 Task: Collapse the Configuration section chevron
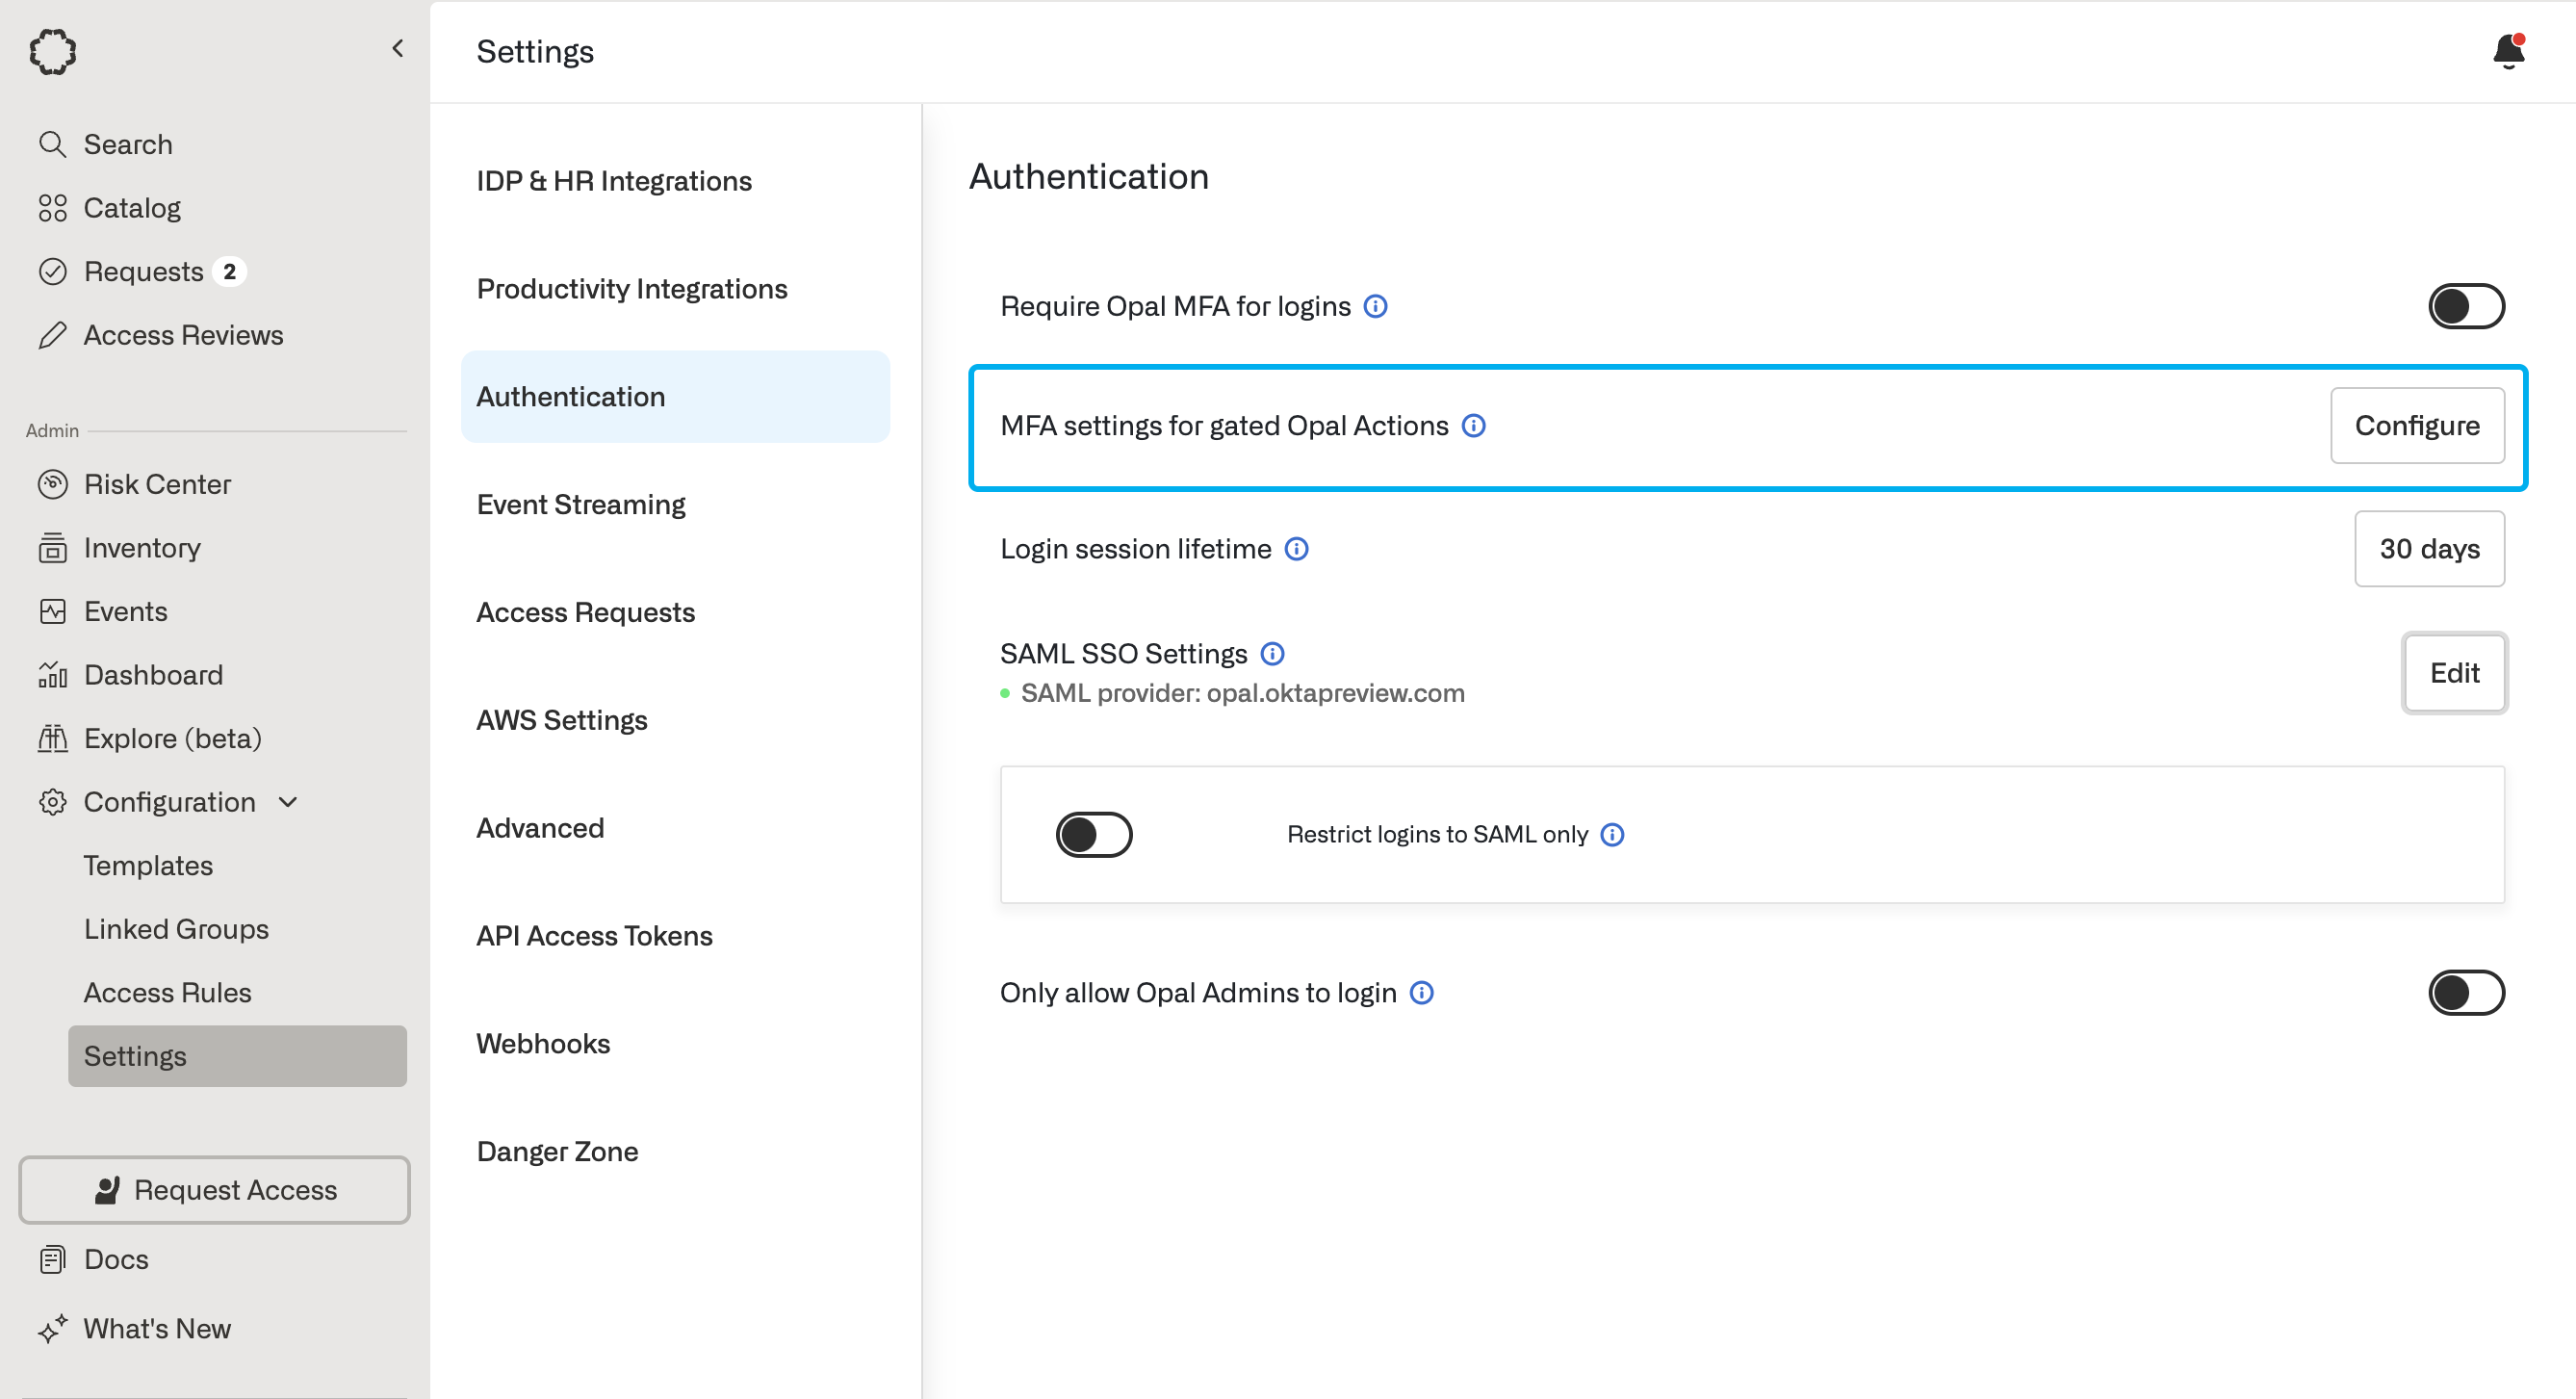pyautogui.click(x=288, y=802)
